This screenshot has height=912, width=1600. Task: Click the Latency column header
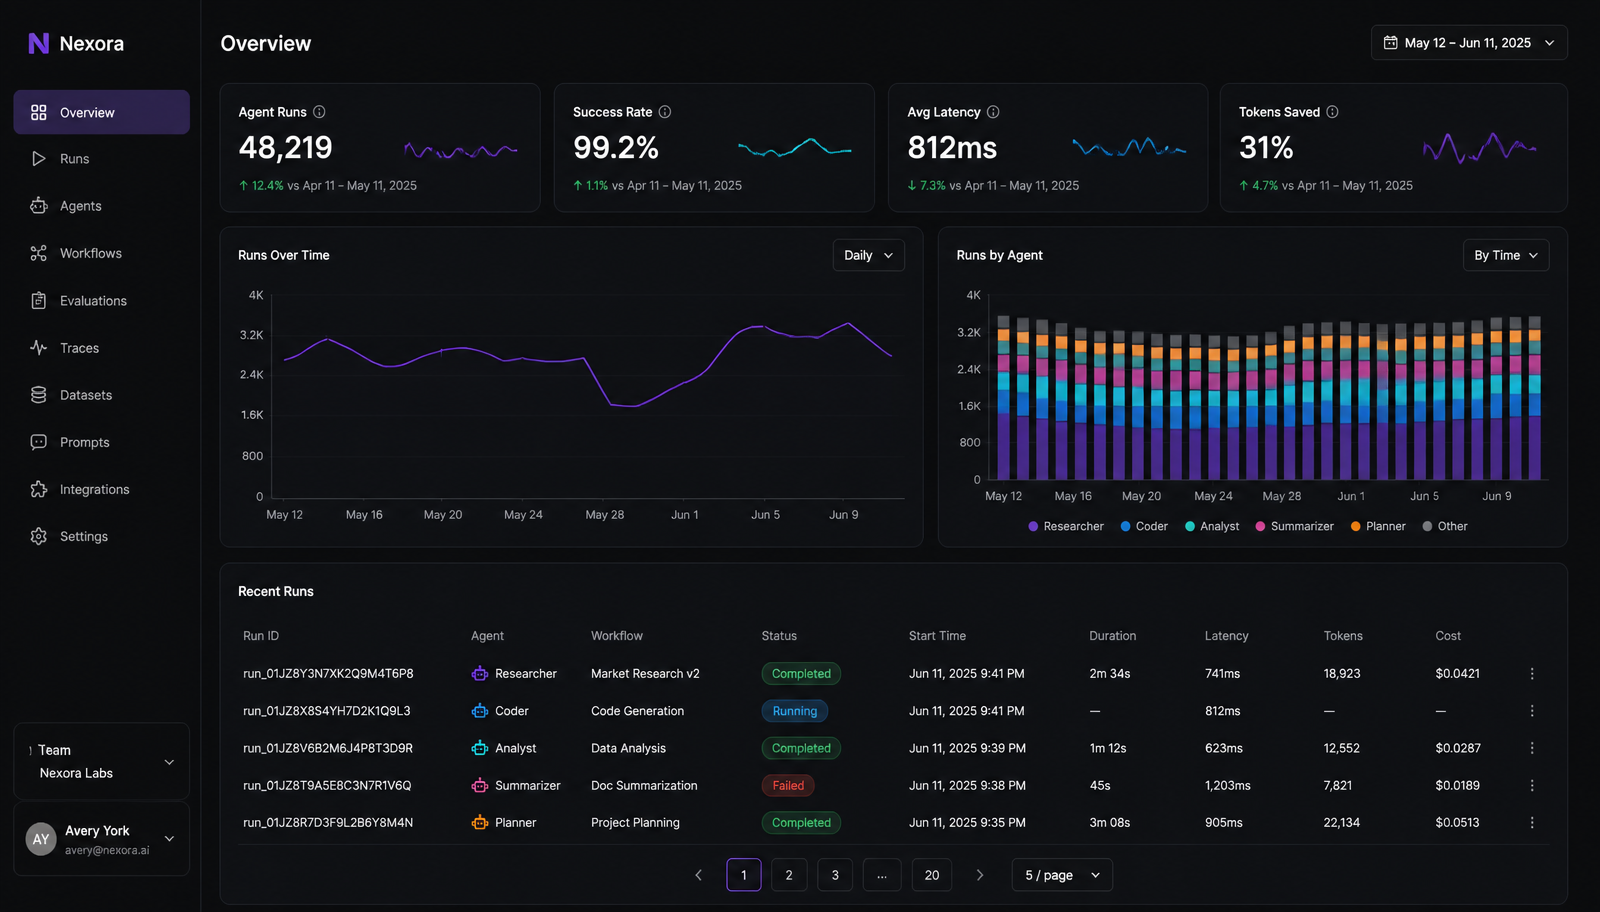(1226, 636)
